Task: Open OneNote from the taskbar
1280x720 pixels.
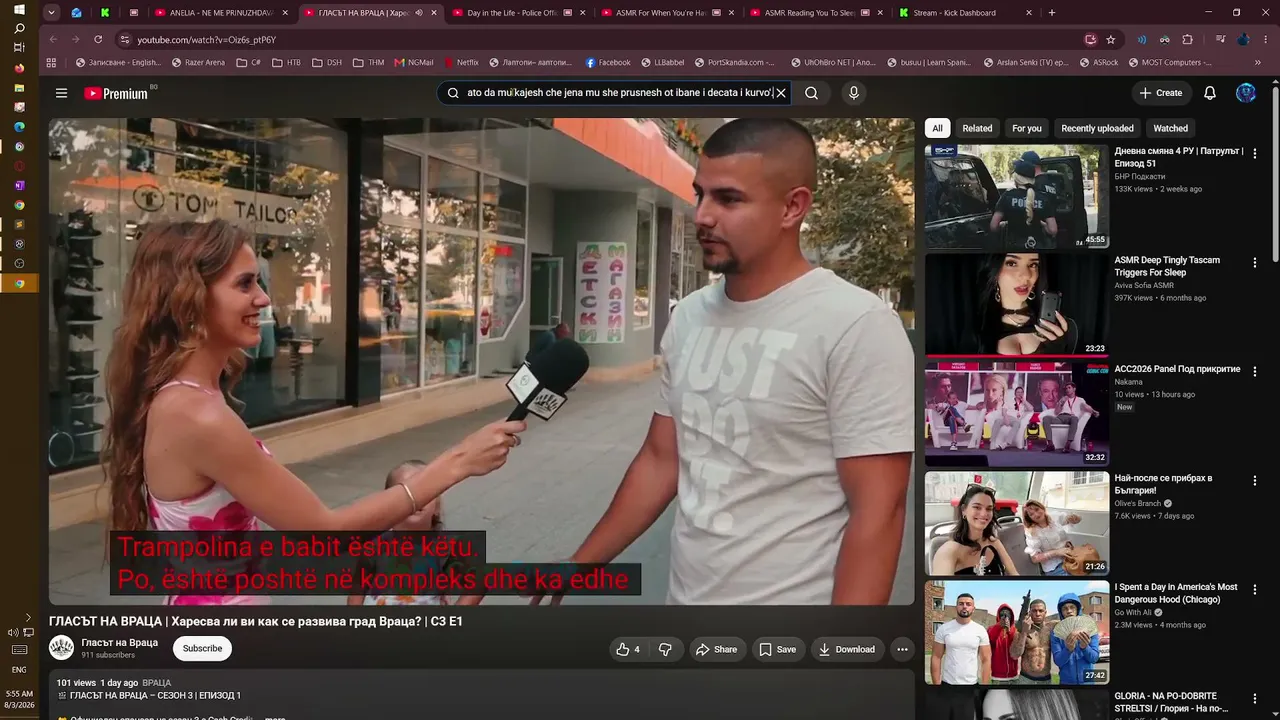Action: [19, 185]
